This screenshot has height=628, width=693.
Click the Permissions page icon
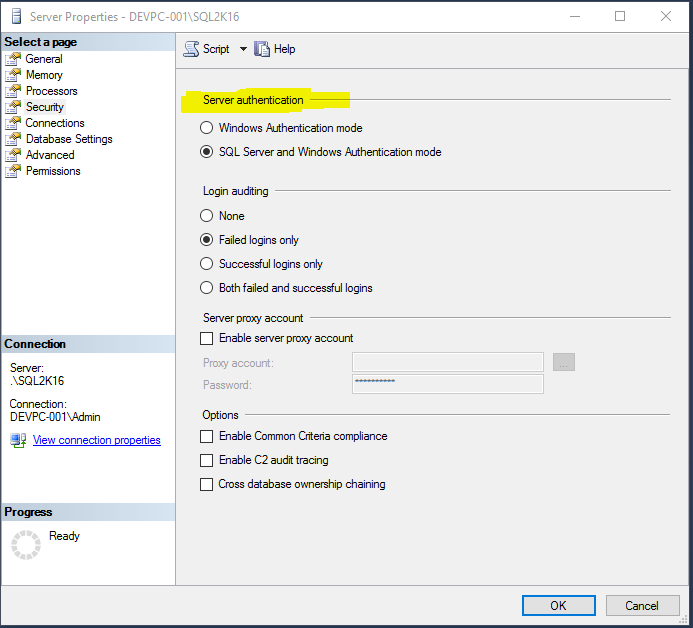13,171
